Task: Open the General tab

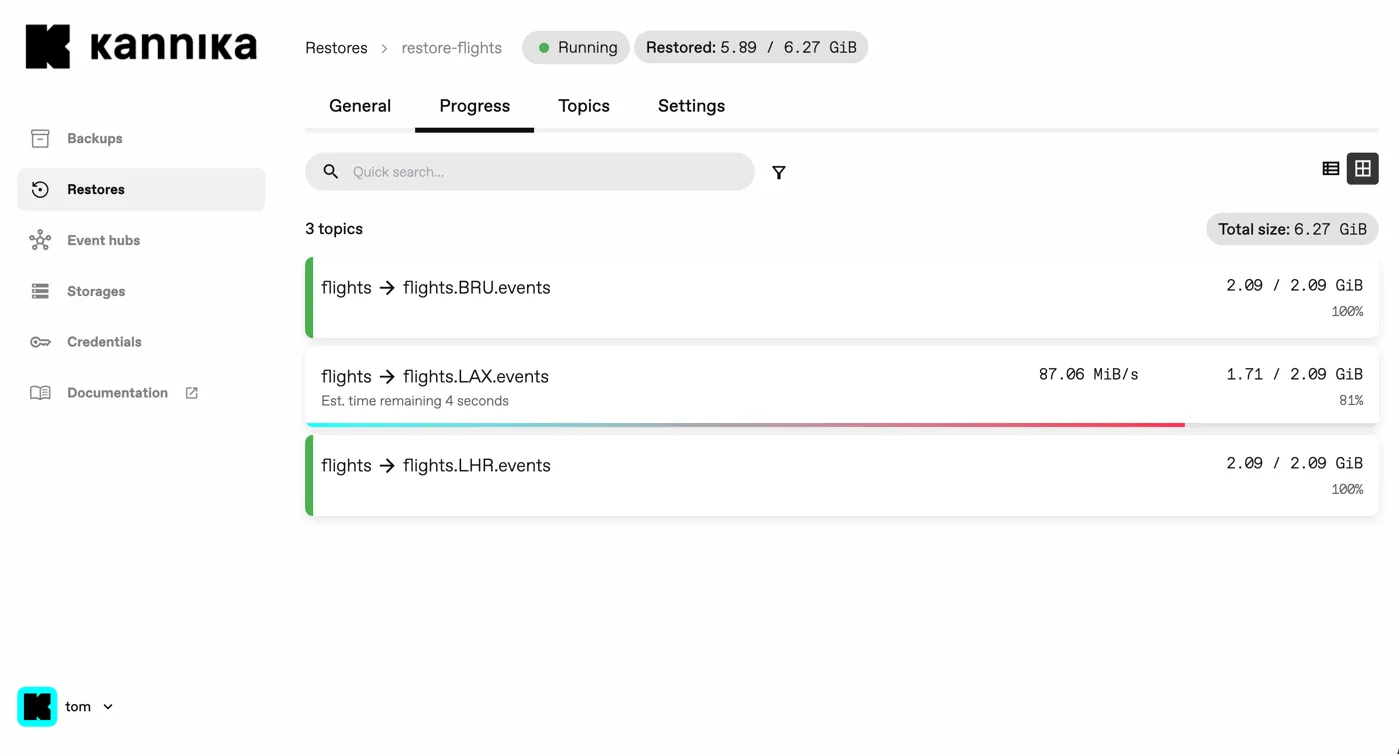Action: tap(360, 106)
